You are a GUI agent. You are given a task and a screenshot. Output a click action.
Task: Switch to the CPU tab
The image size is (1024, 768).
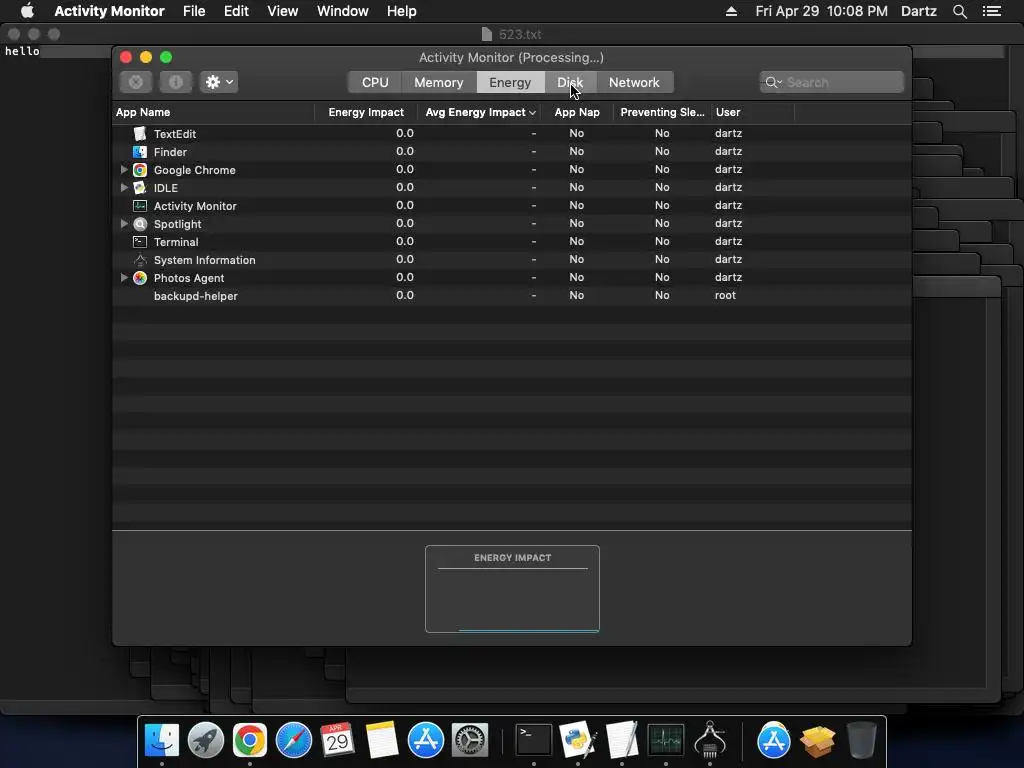coord(375,82)
